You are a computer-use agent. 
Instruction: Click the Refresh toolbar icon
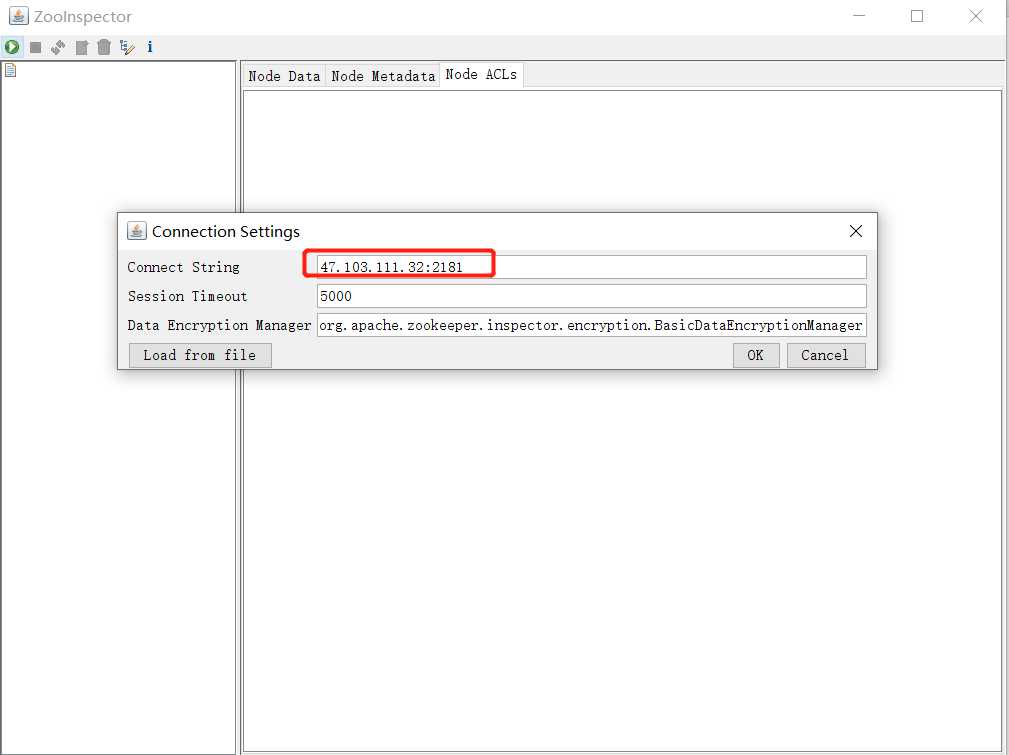58,47
